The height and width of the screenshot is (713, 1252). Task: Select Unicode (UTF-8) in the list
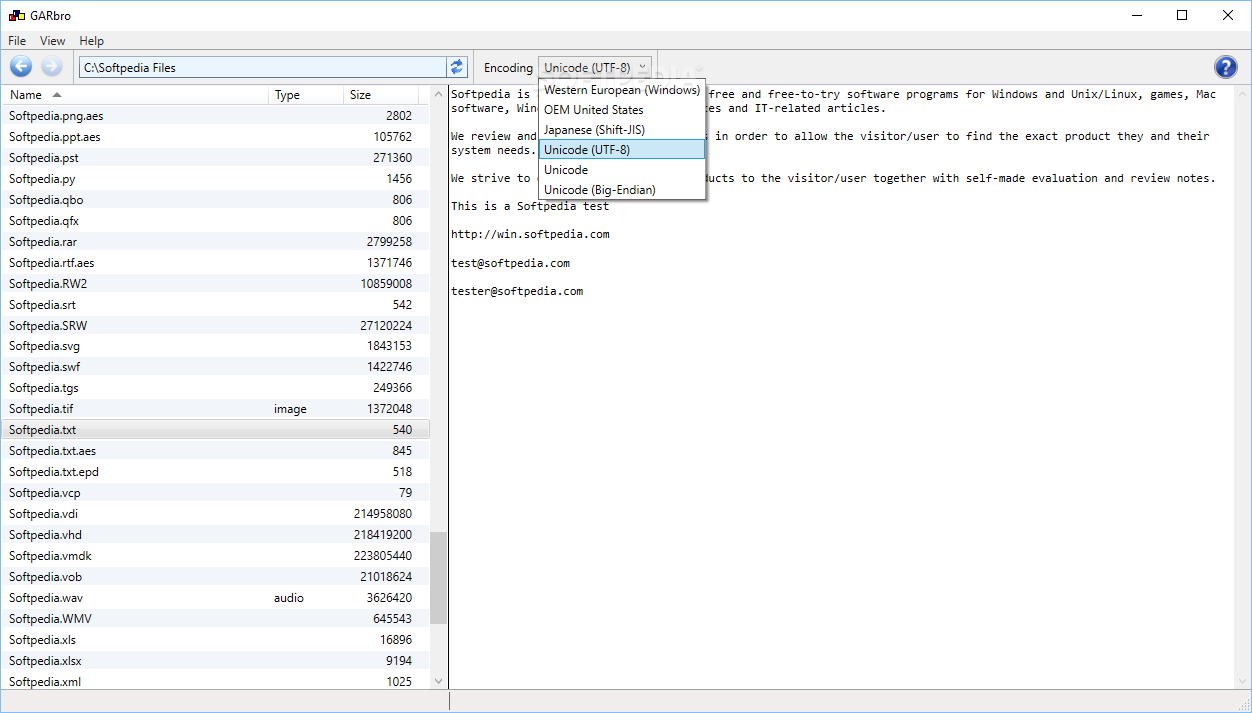(x=622, y=150)
